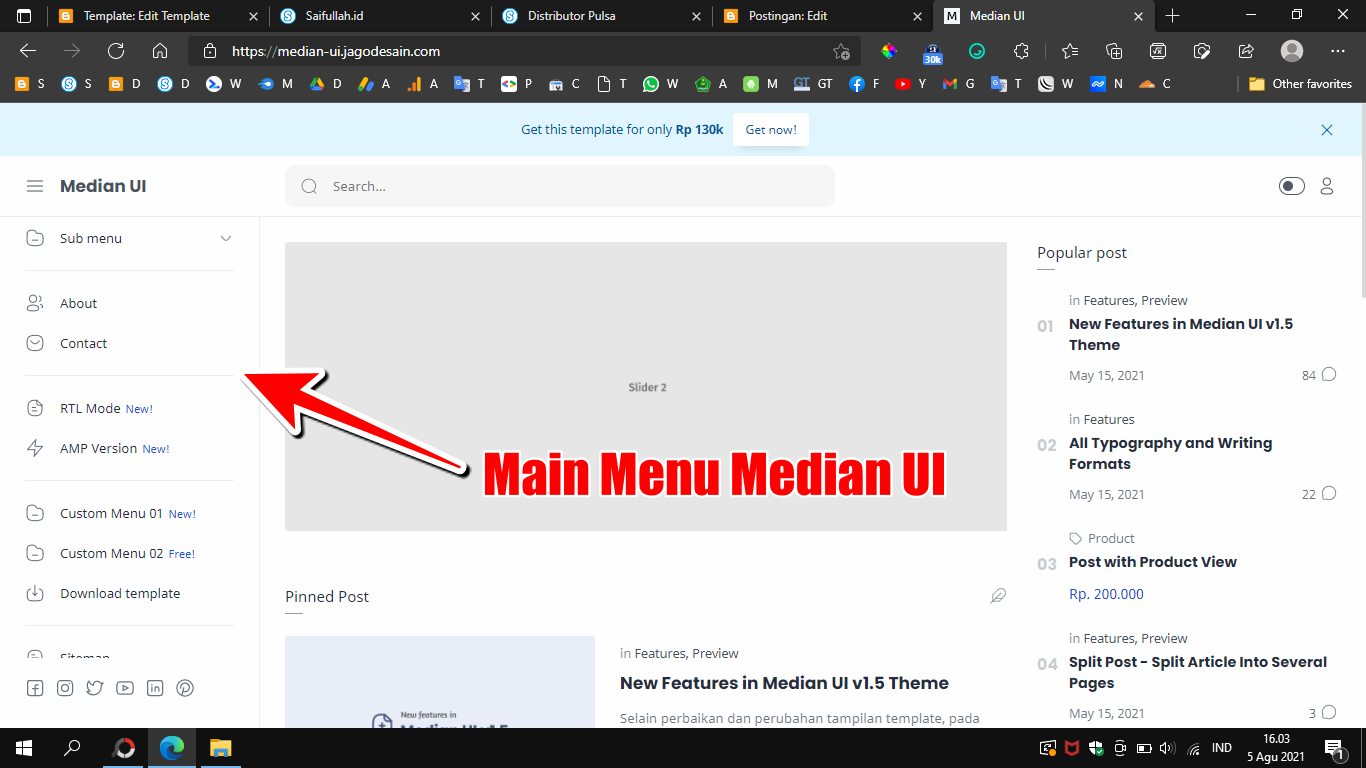
Task: Add this page to favorites star
Action: click(842, 51)
